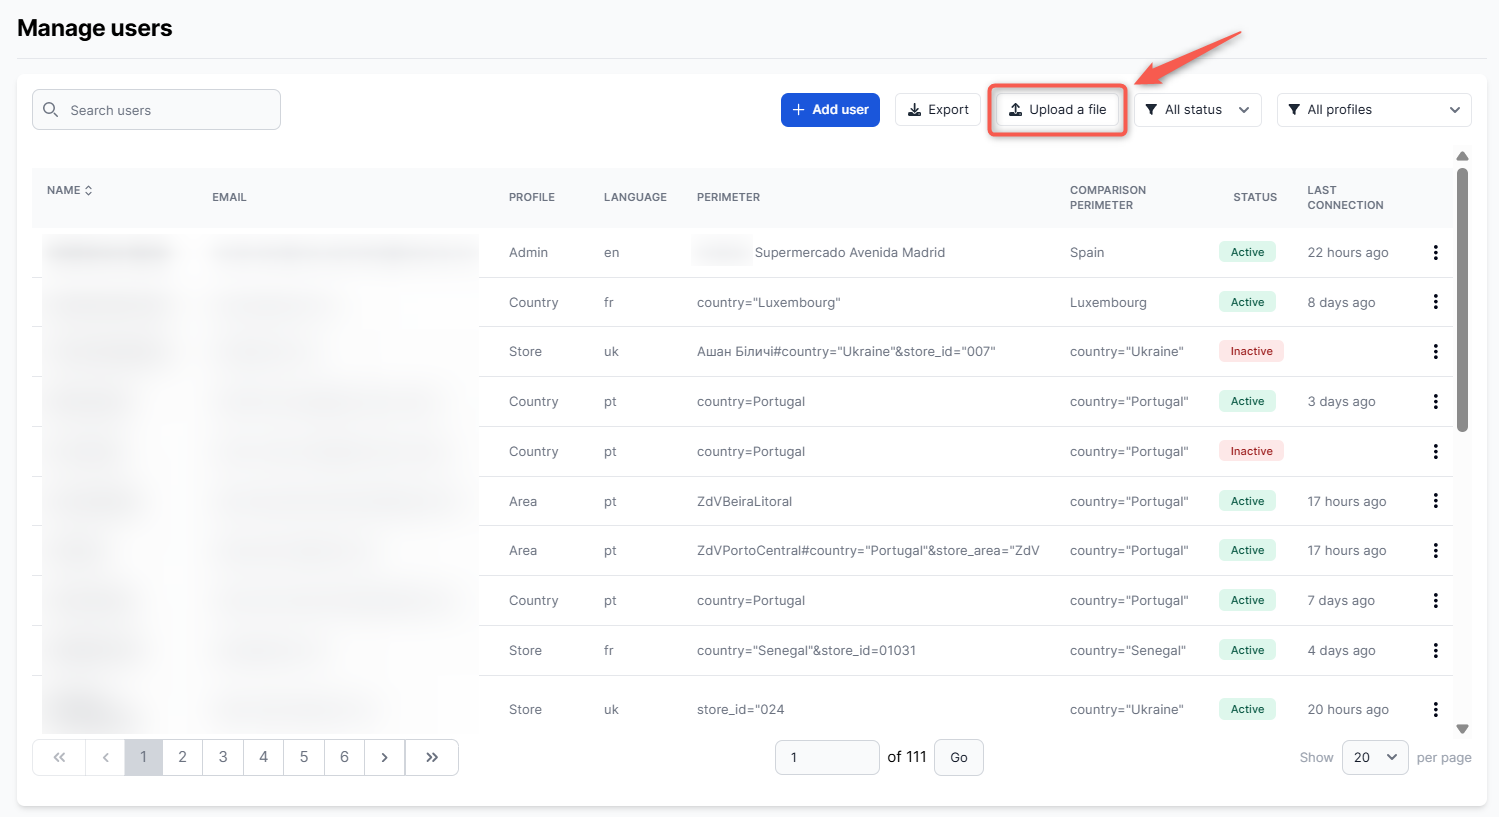The width and height of the screenshot is (1499, 817).
Task: Expand the All status filter dropdown
Action: (1197, 110)
